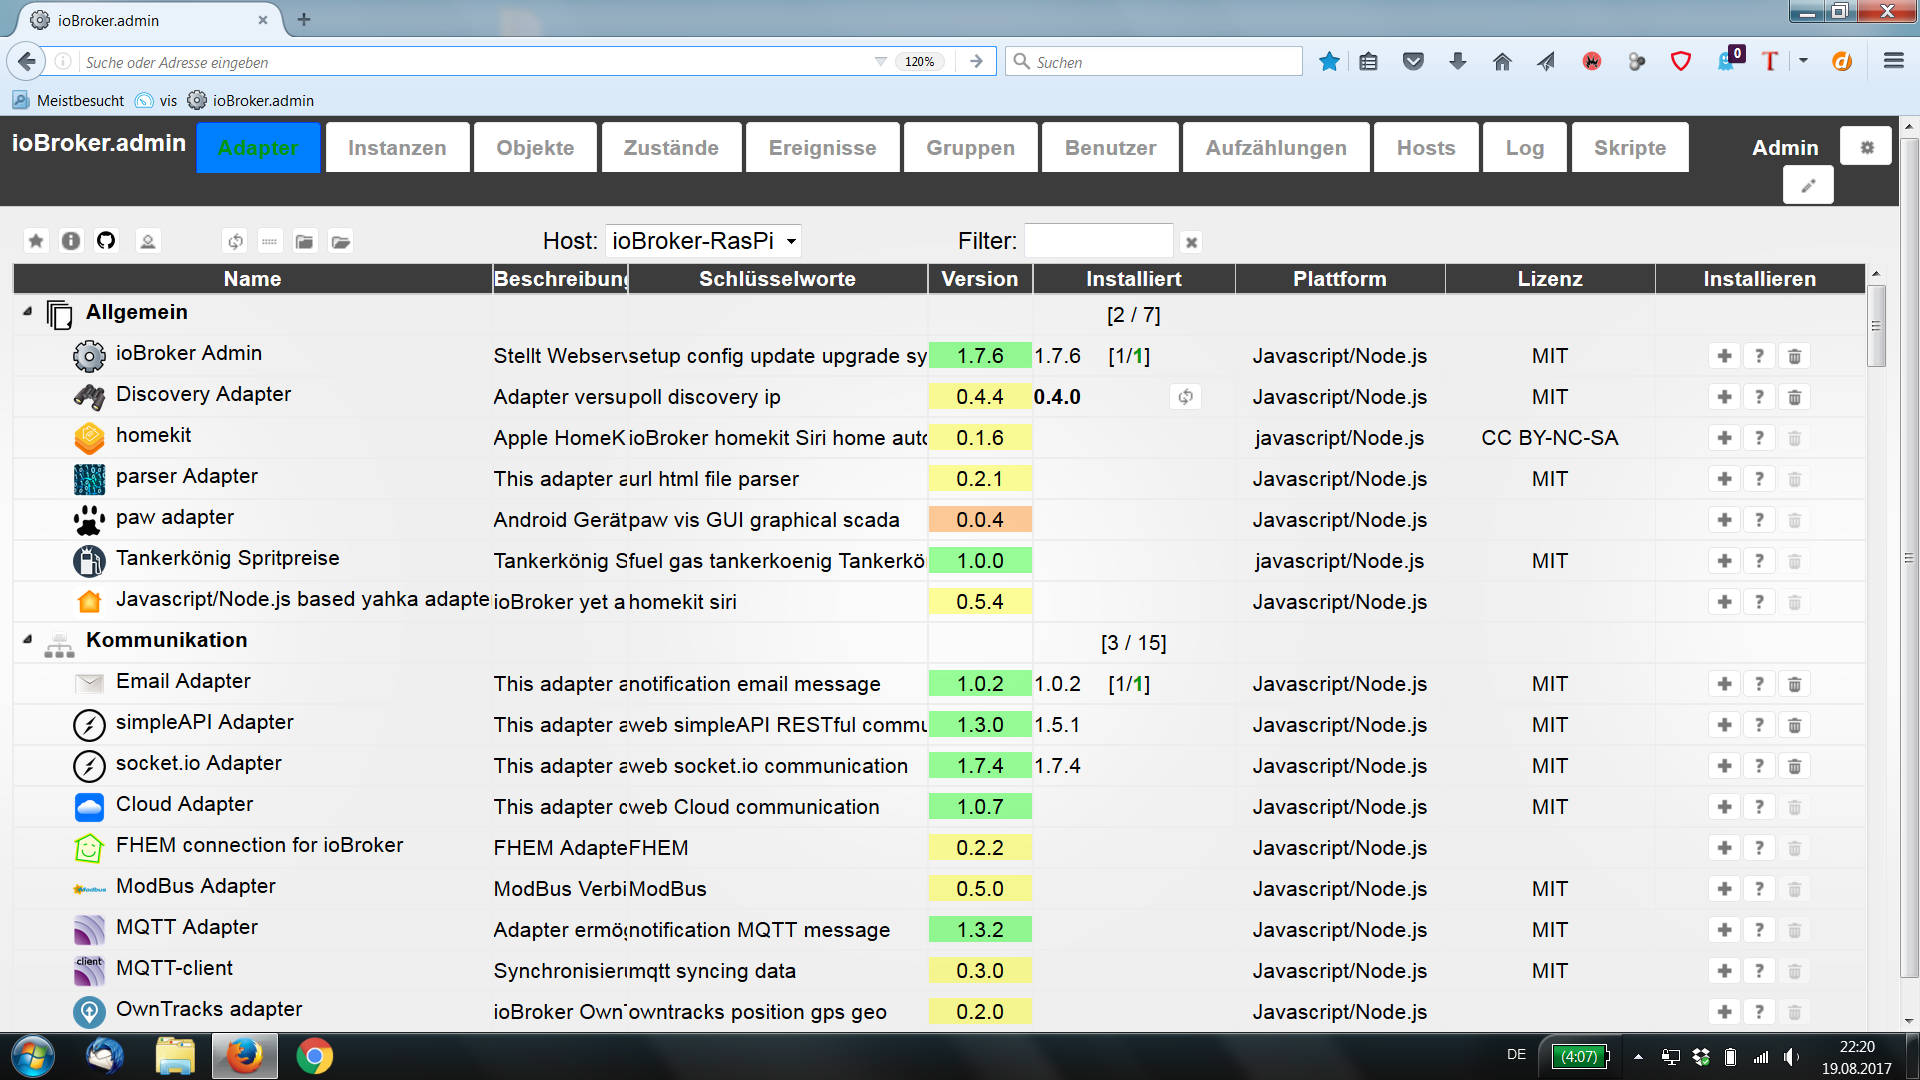Screen dimensions: 1920x1080
Task: Go to the Hosts tab
Action: click(1426, 148)
